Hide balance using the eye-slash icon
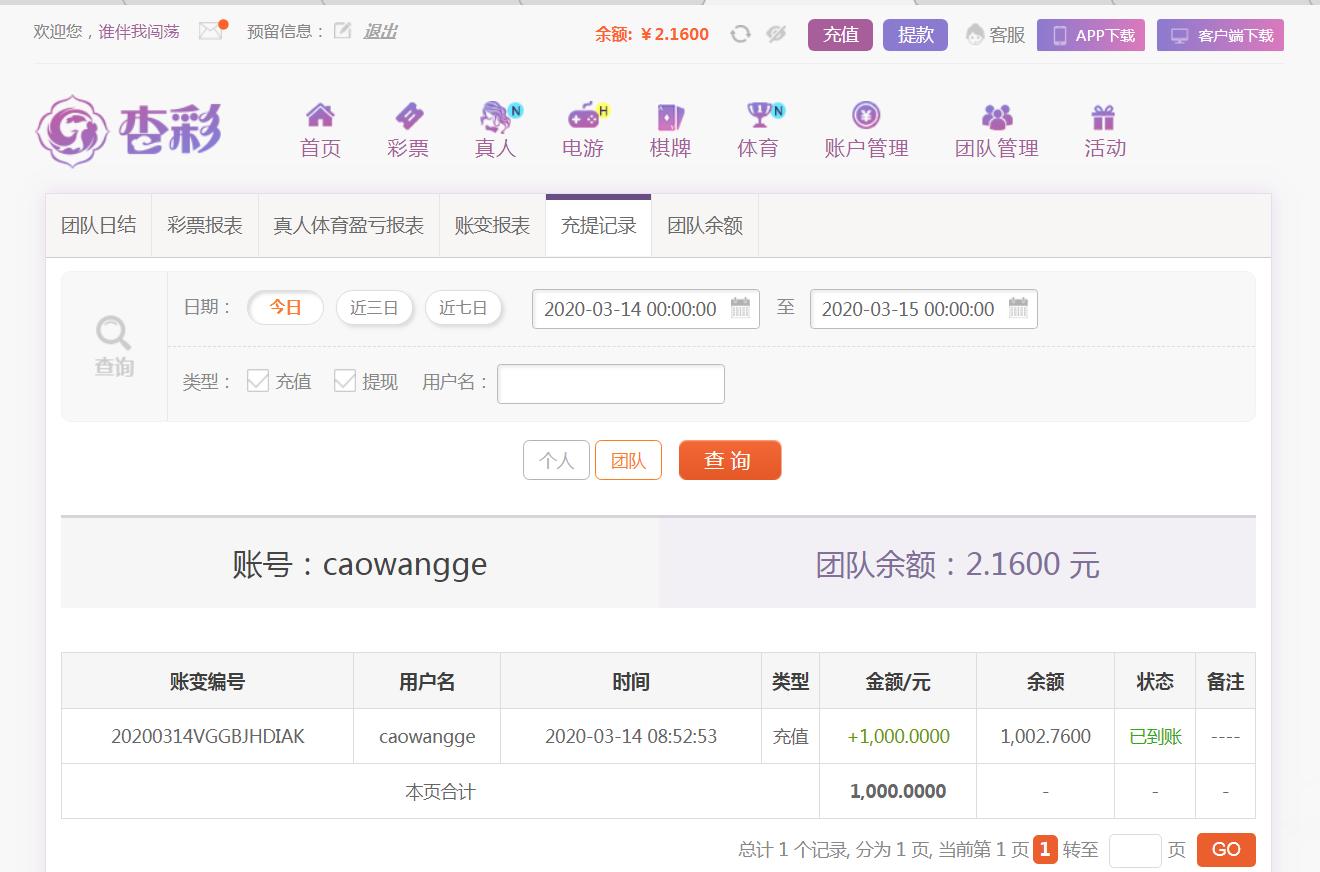The image size is (1320, 872). click(776, 34)
